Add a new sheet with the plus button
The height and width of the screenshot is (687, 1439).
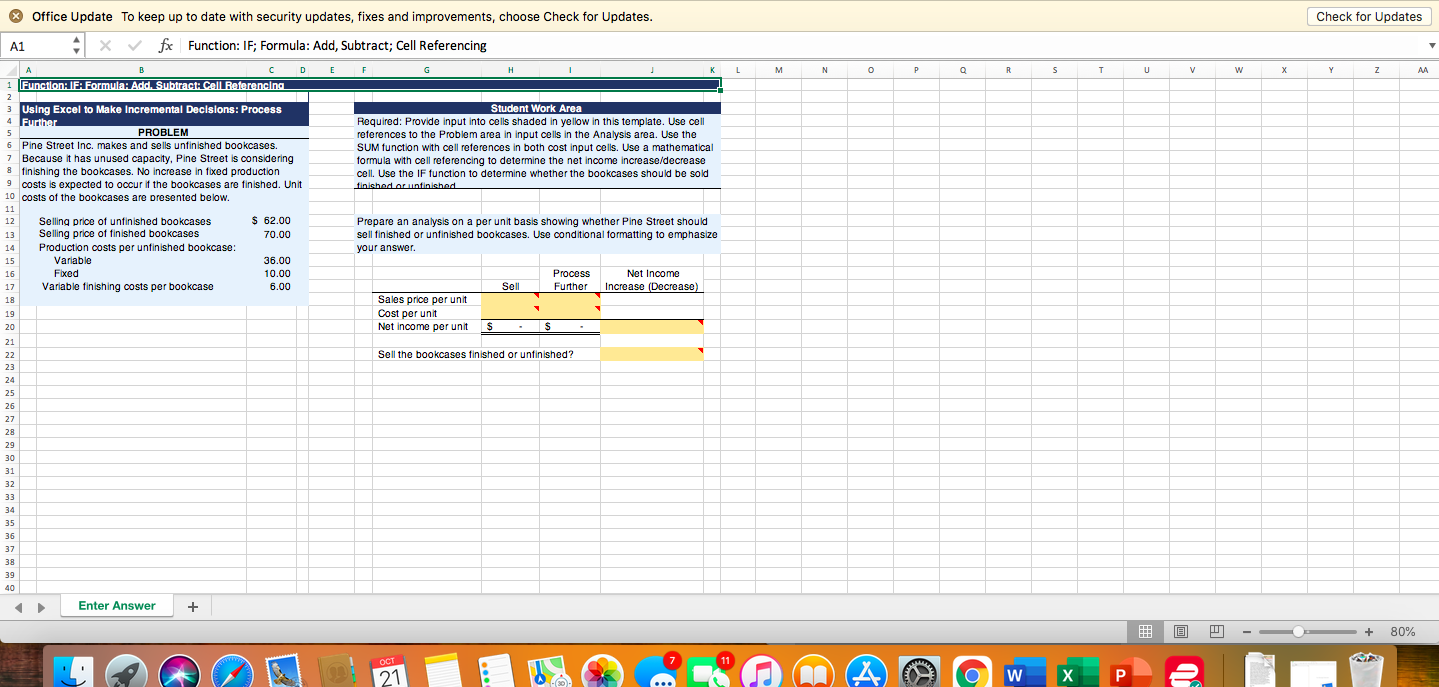[x=193, y=606]
